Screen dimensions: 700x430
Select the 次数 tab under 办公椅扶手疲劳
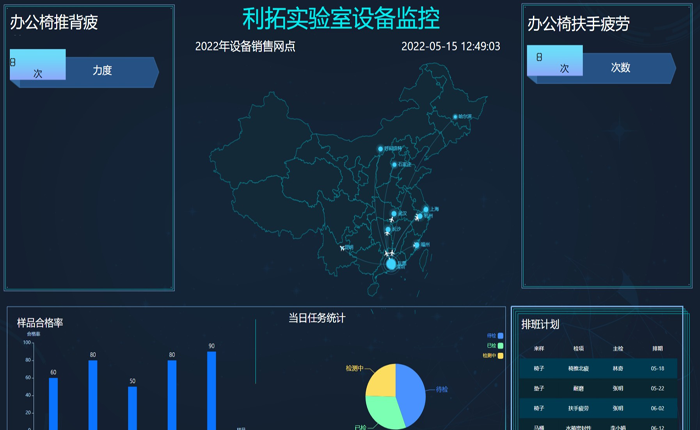tap(621, 68)
